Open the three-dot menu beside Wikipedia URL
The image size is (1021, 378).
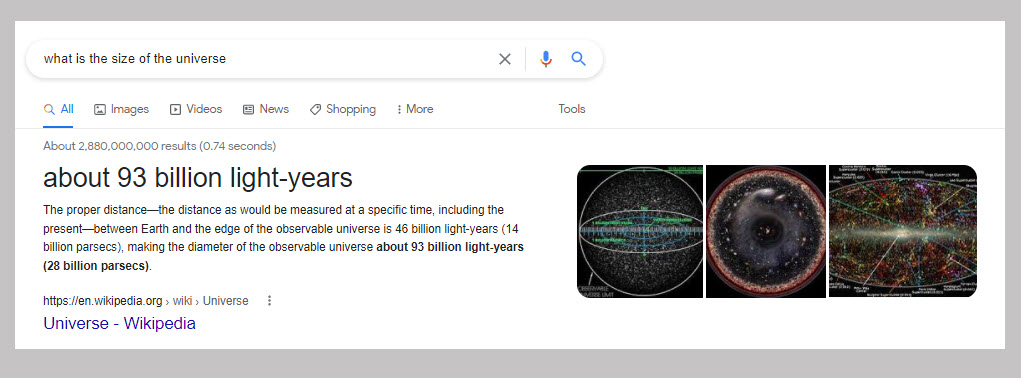click(x=270, y=301)
